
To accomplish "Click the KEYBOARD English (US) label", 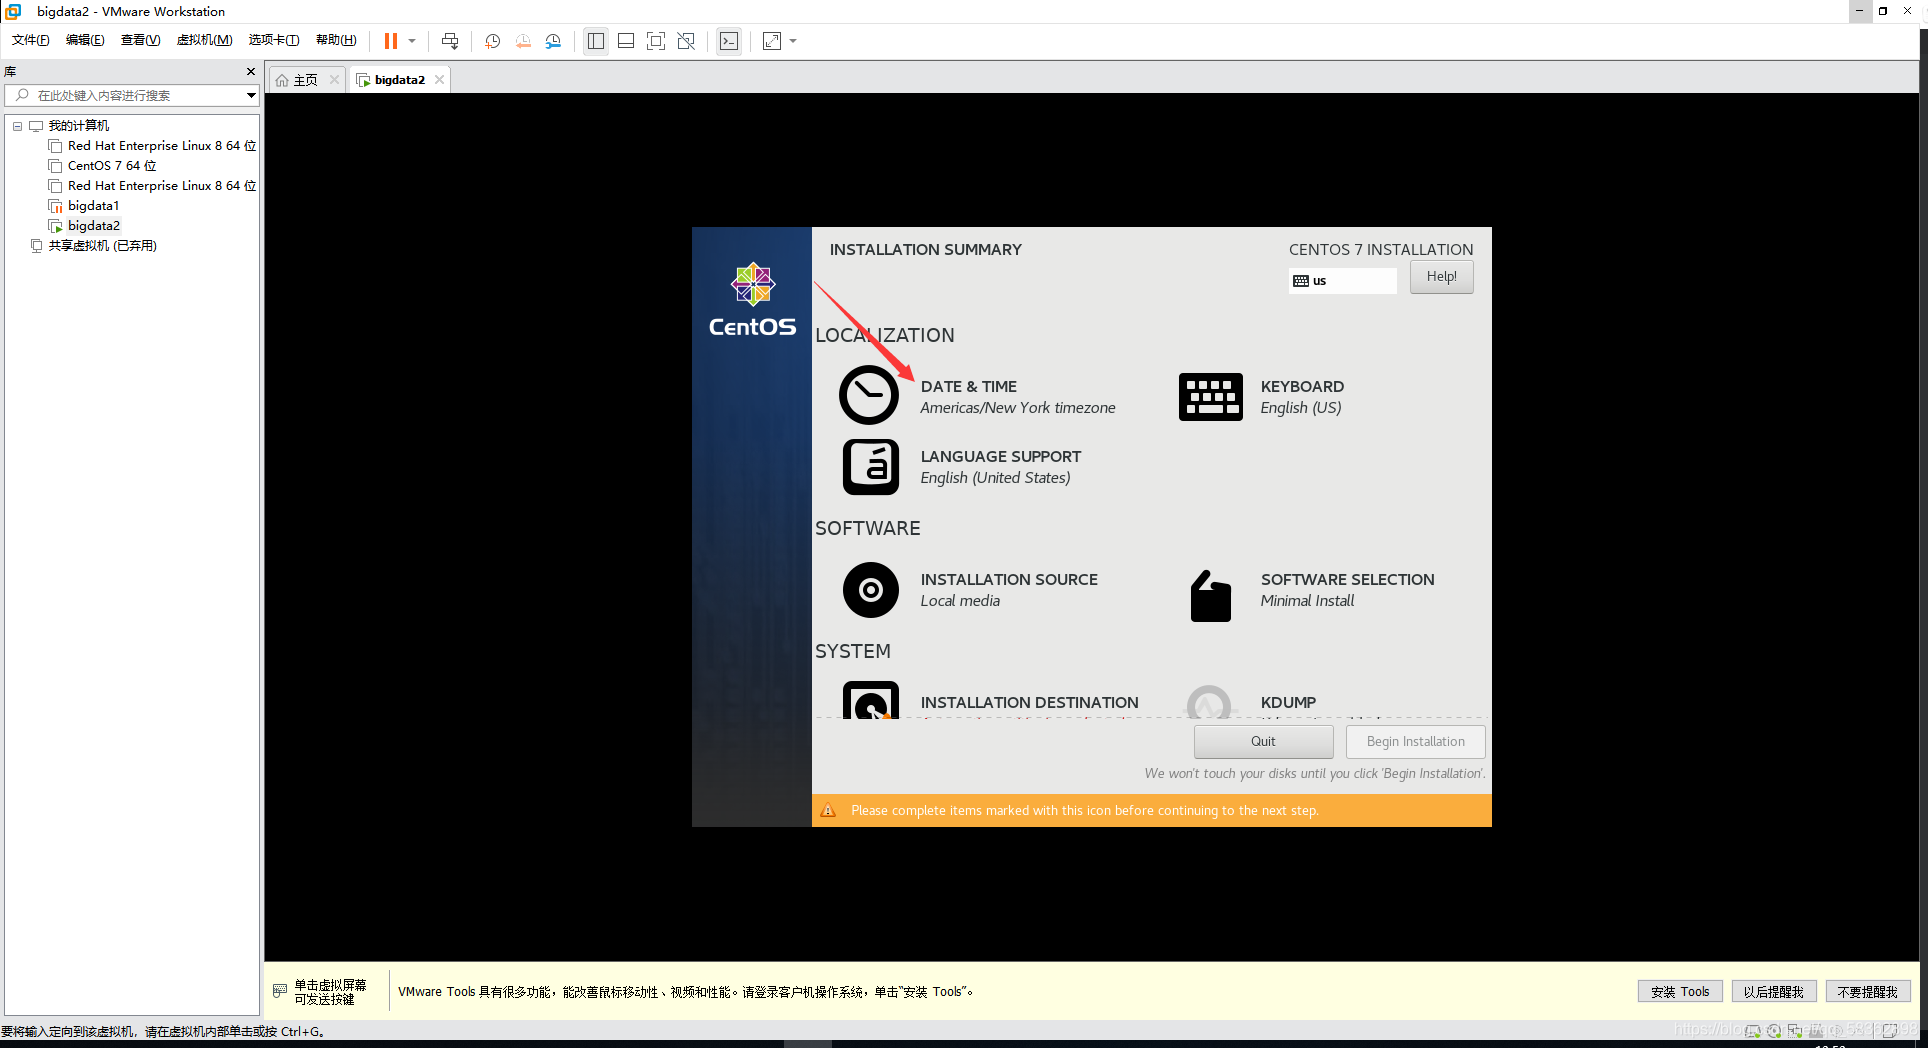I will [x=1302, y=397].
